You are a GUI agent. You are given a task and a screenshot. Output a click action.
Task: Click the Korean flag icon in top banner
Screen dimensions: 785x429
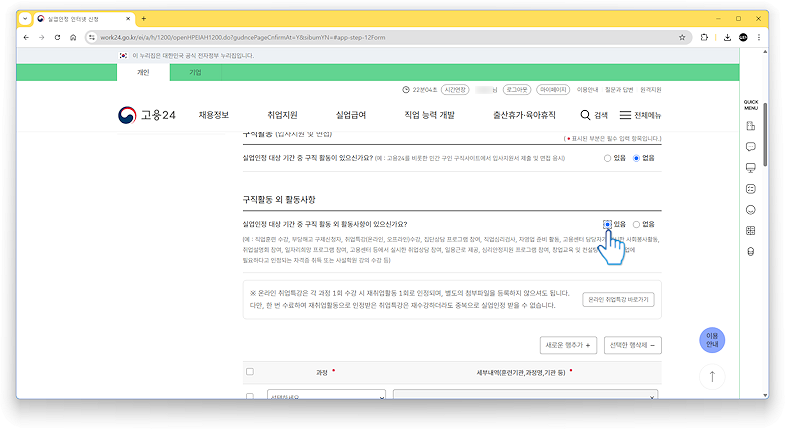(x=123, y=56)
